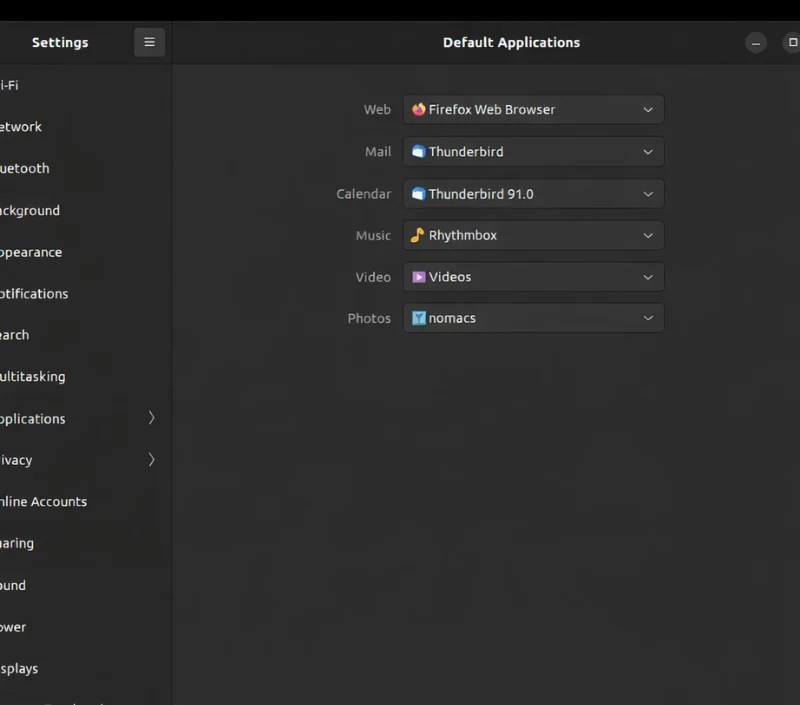Open the Calendar dropdown showing Thunderbird 91.0
Viewport: 800px width, 705px height.
tap(533, 194)
